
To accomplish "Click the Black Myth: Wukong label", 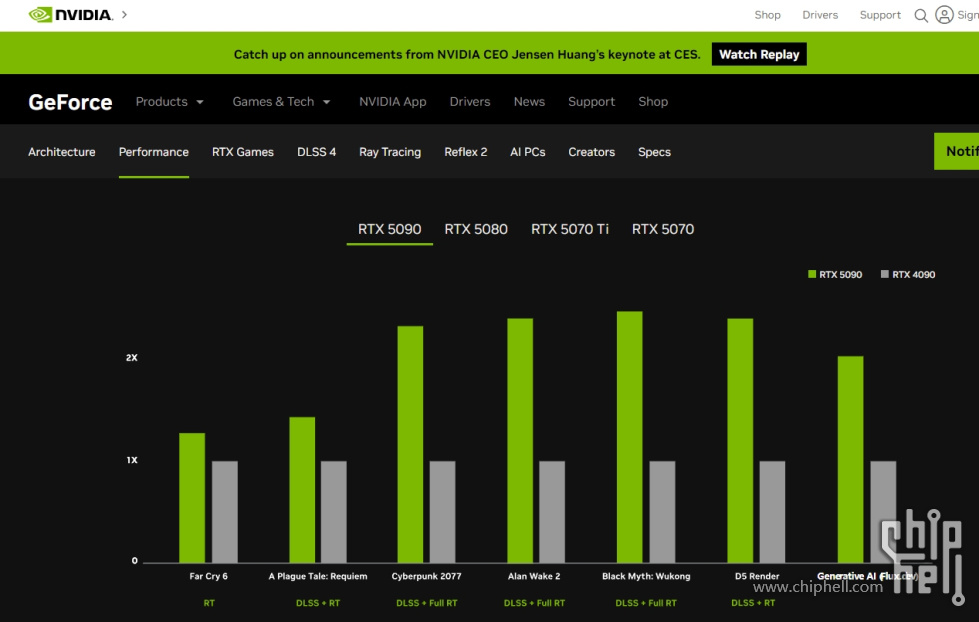I will [x=646, y=576].
